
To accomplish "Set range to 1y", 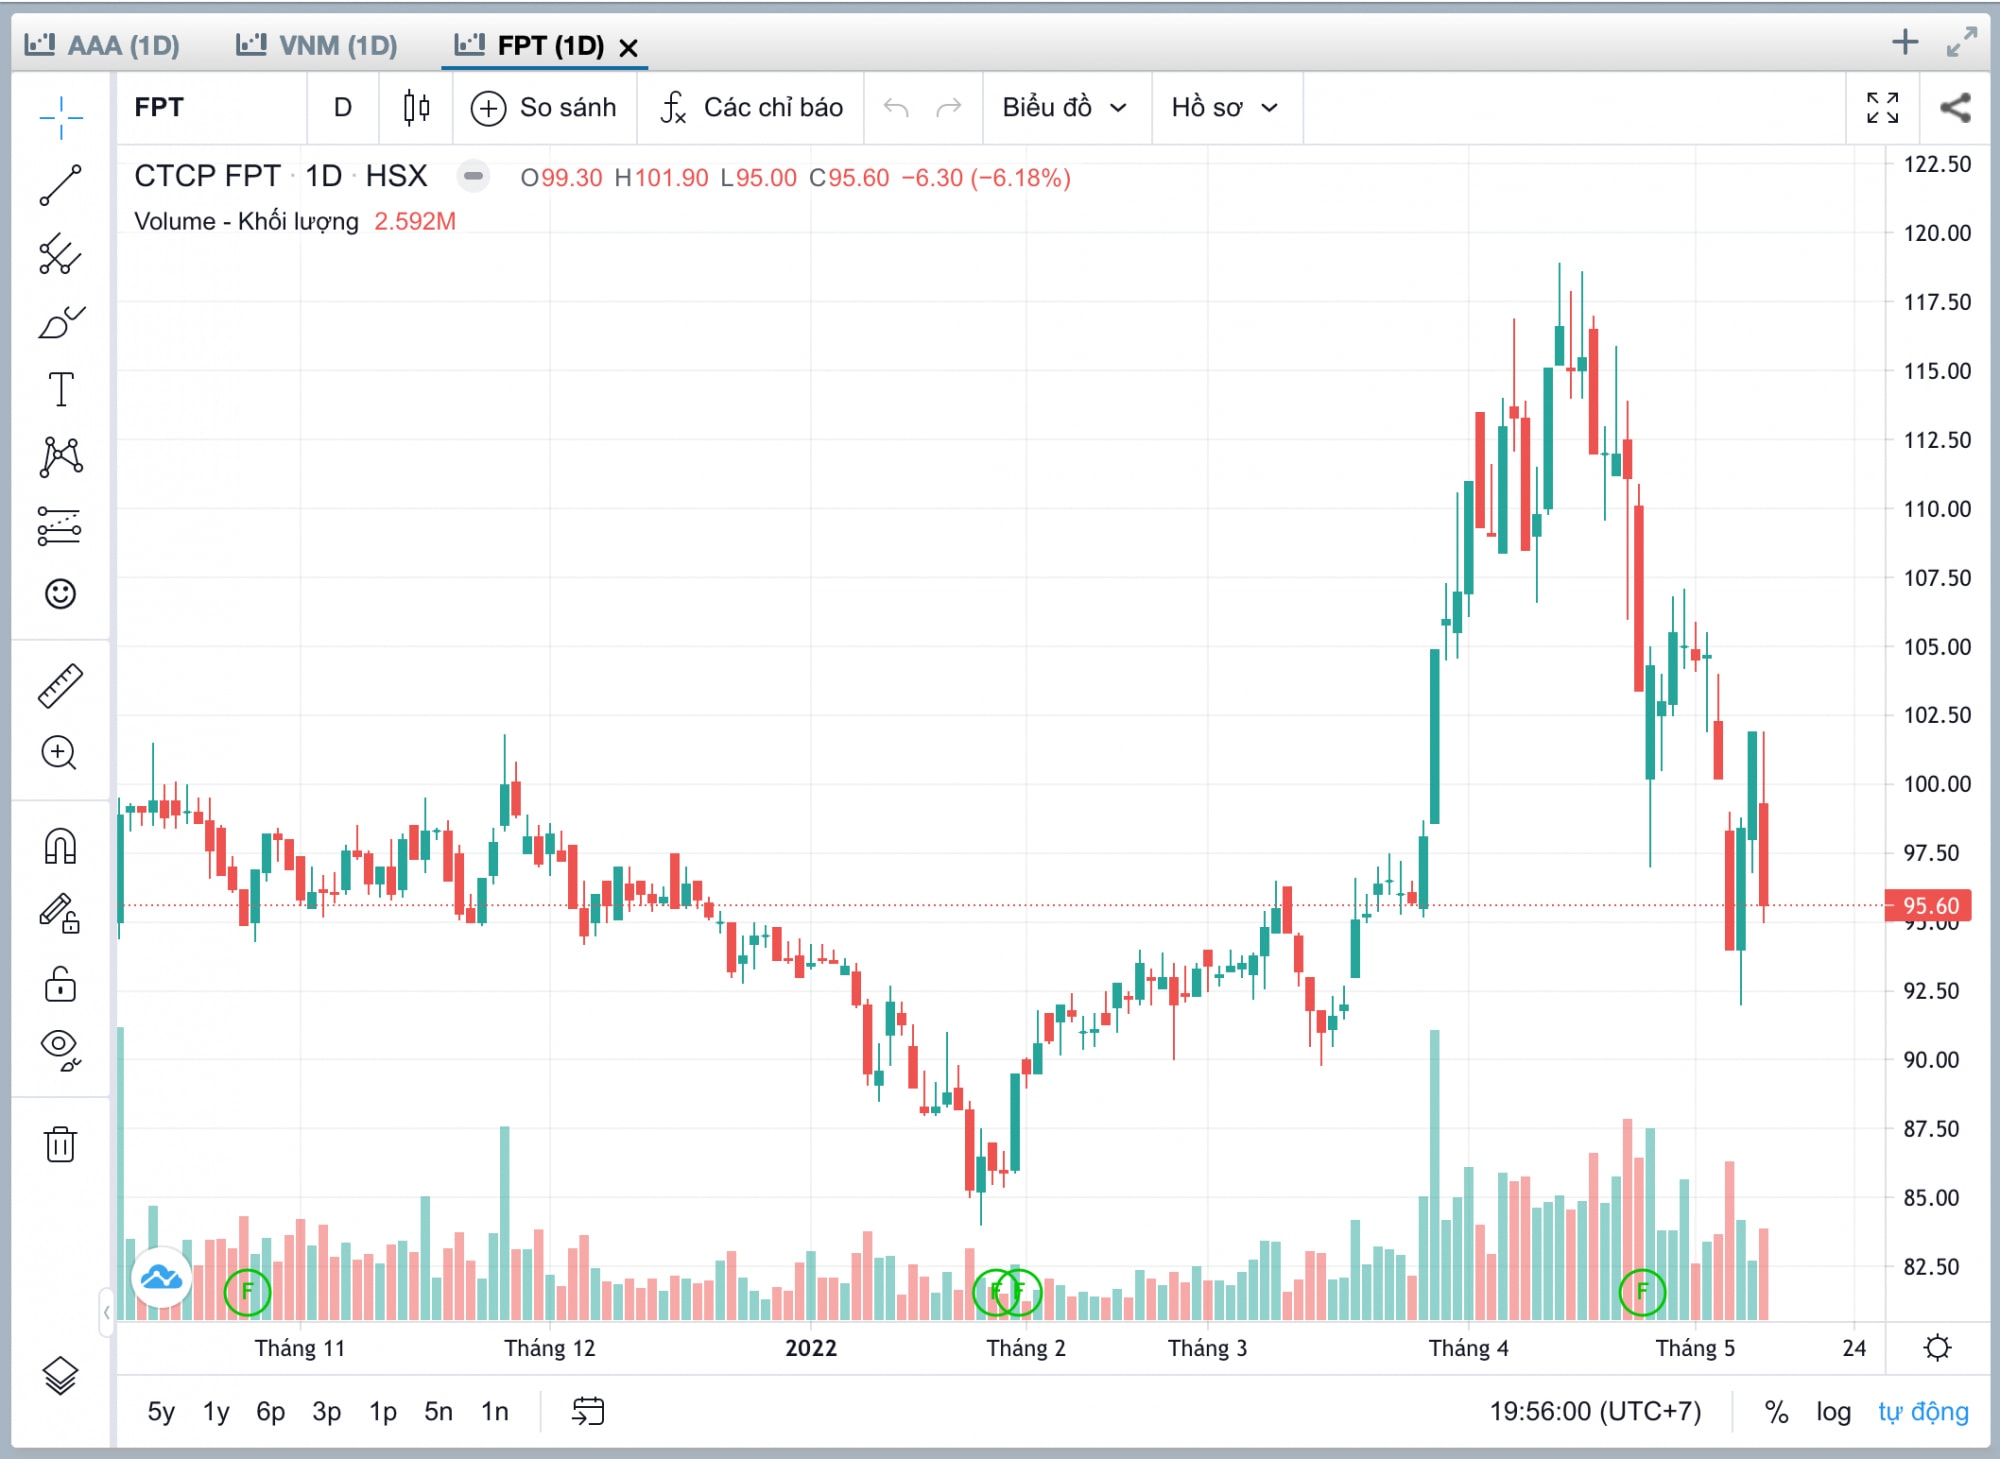I will click(x=216, y=1411).
